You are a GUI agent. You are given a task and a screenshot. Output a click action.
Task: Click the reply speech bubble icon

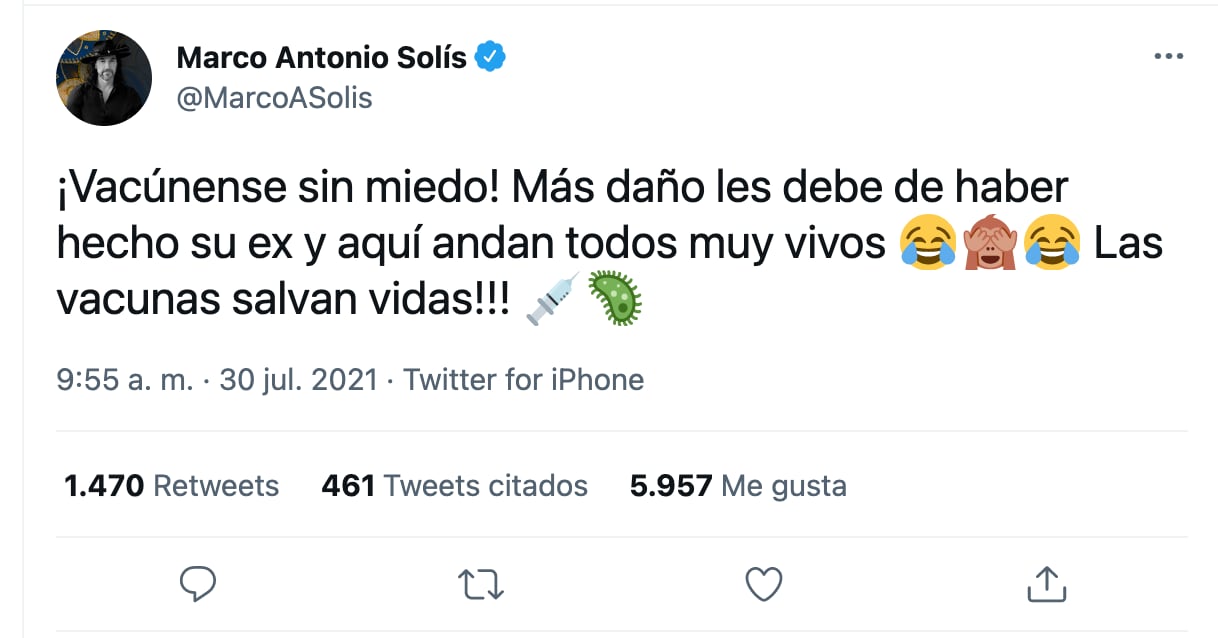click(198, 582)
